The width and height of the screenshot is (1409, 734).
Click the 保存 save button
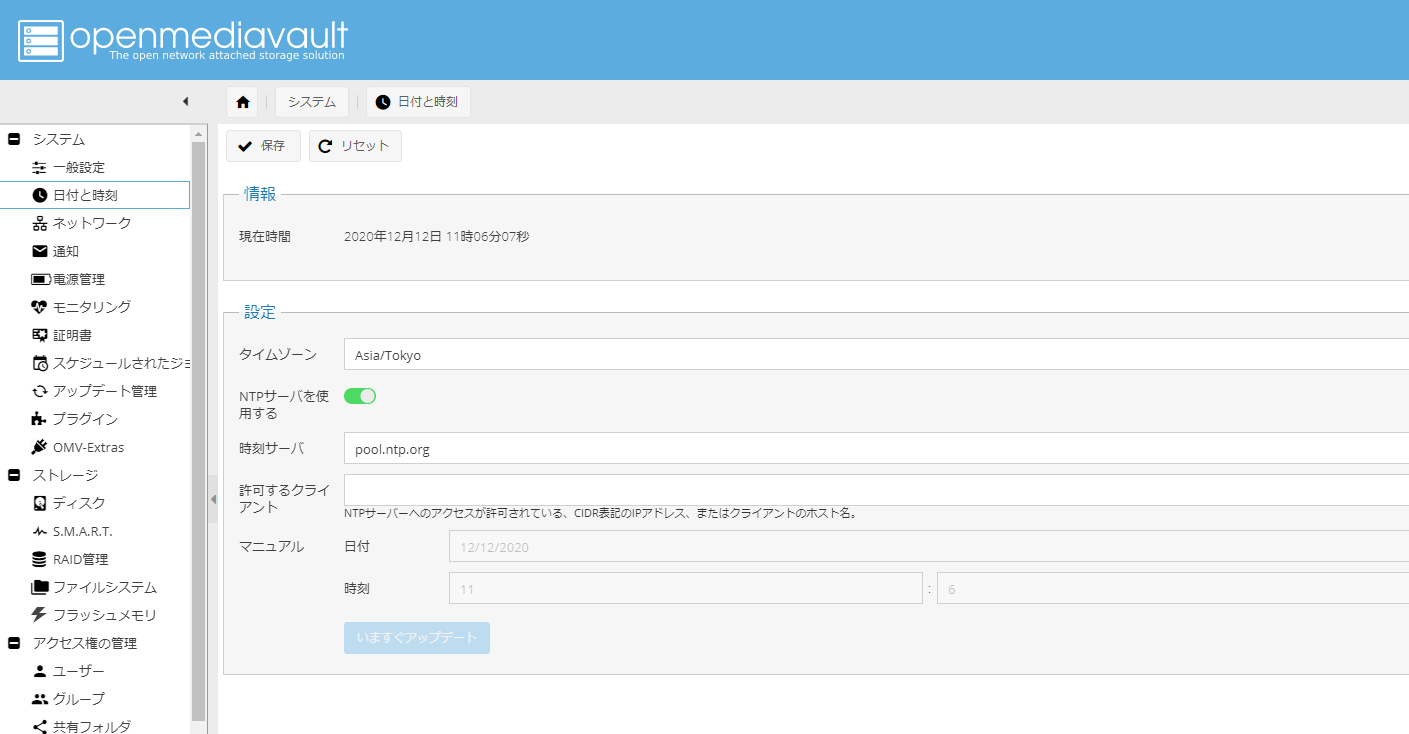pos(263,146)
